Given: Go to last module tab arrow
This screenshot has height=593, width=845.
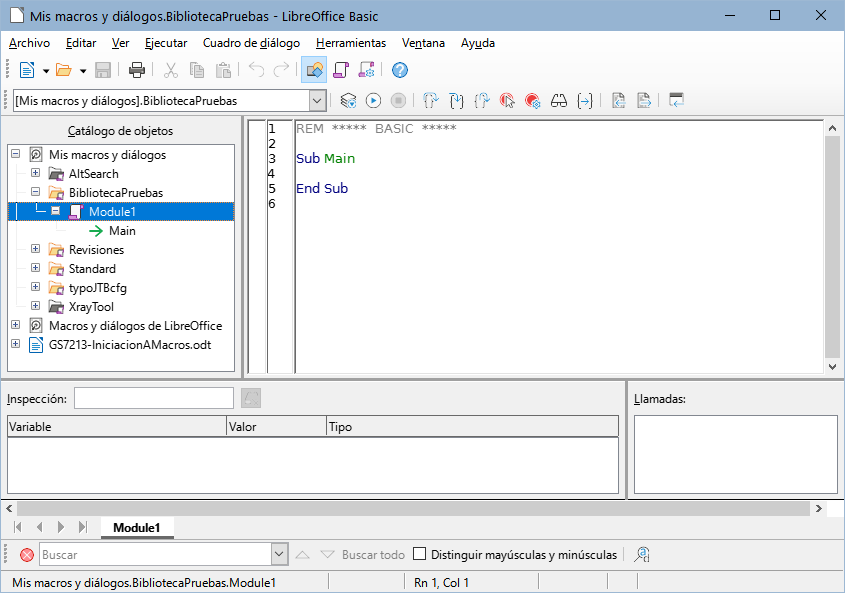Looking at the screenshot, I should [x=82, y=527].
